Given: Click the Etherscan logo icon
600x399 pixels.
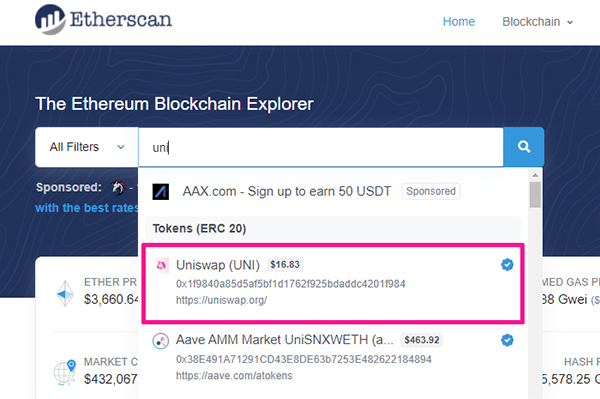Looking at the screenshot, I should tap(50, 19).
